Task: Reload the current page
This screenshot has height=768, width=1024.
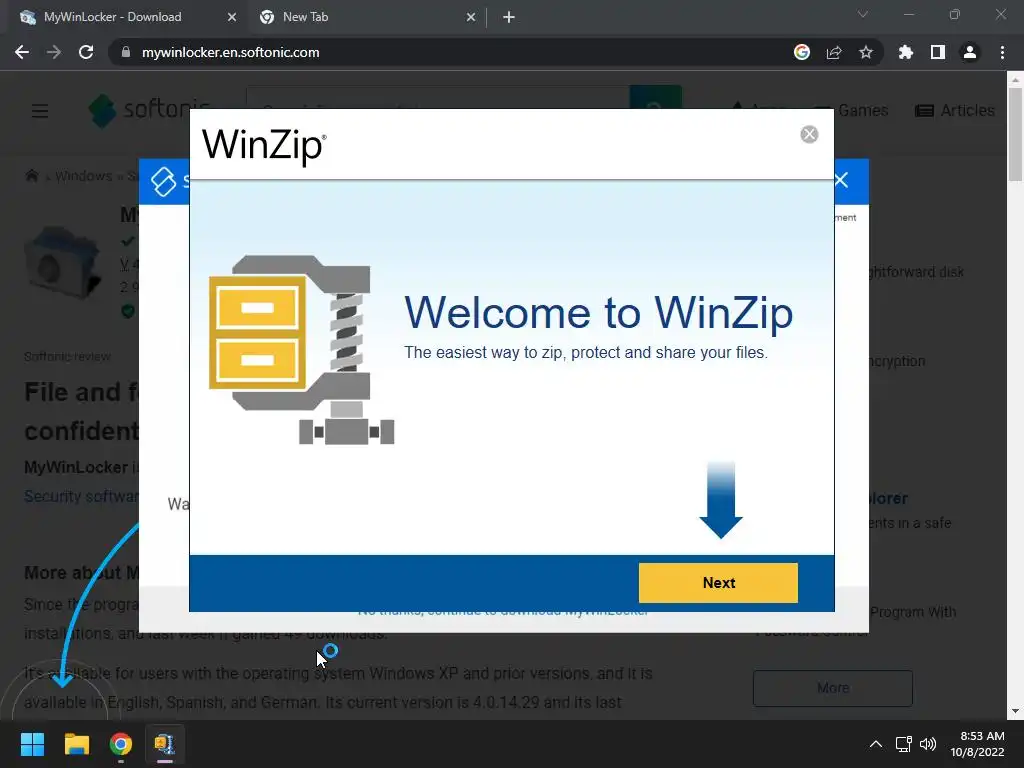Action: point(86,52)
